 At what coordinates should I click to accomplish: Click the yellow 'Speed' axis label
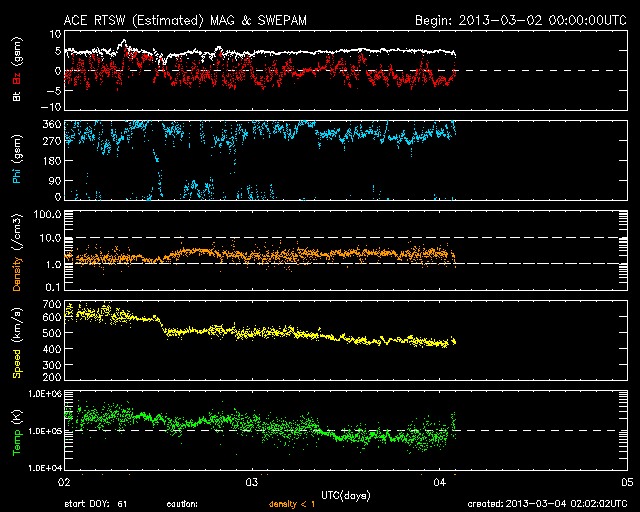17,364
